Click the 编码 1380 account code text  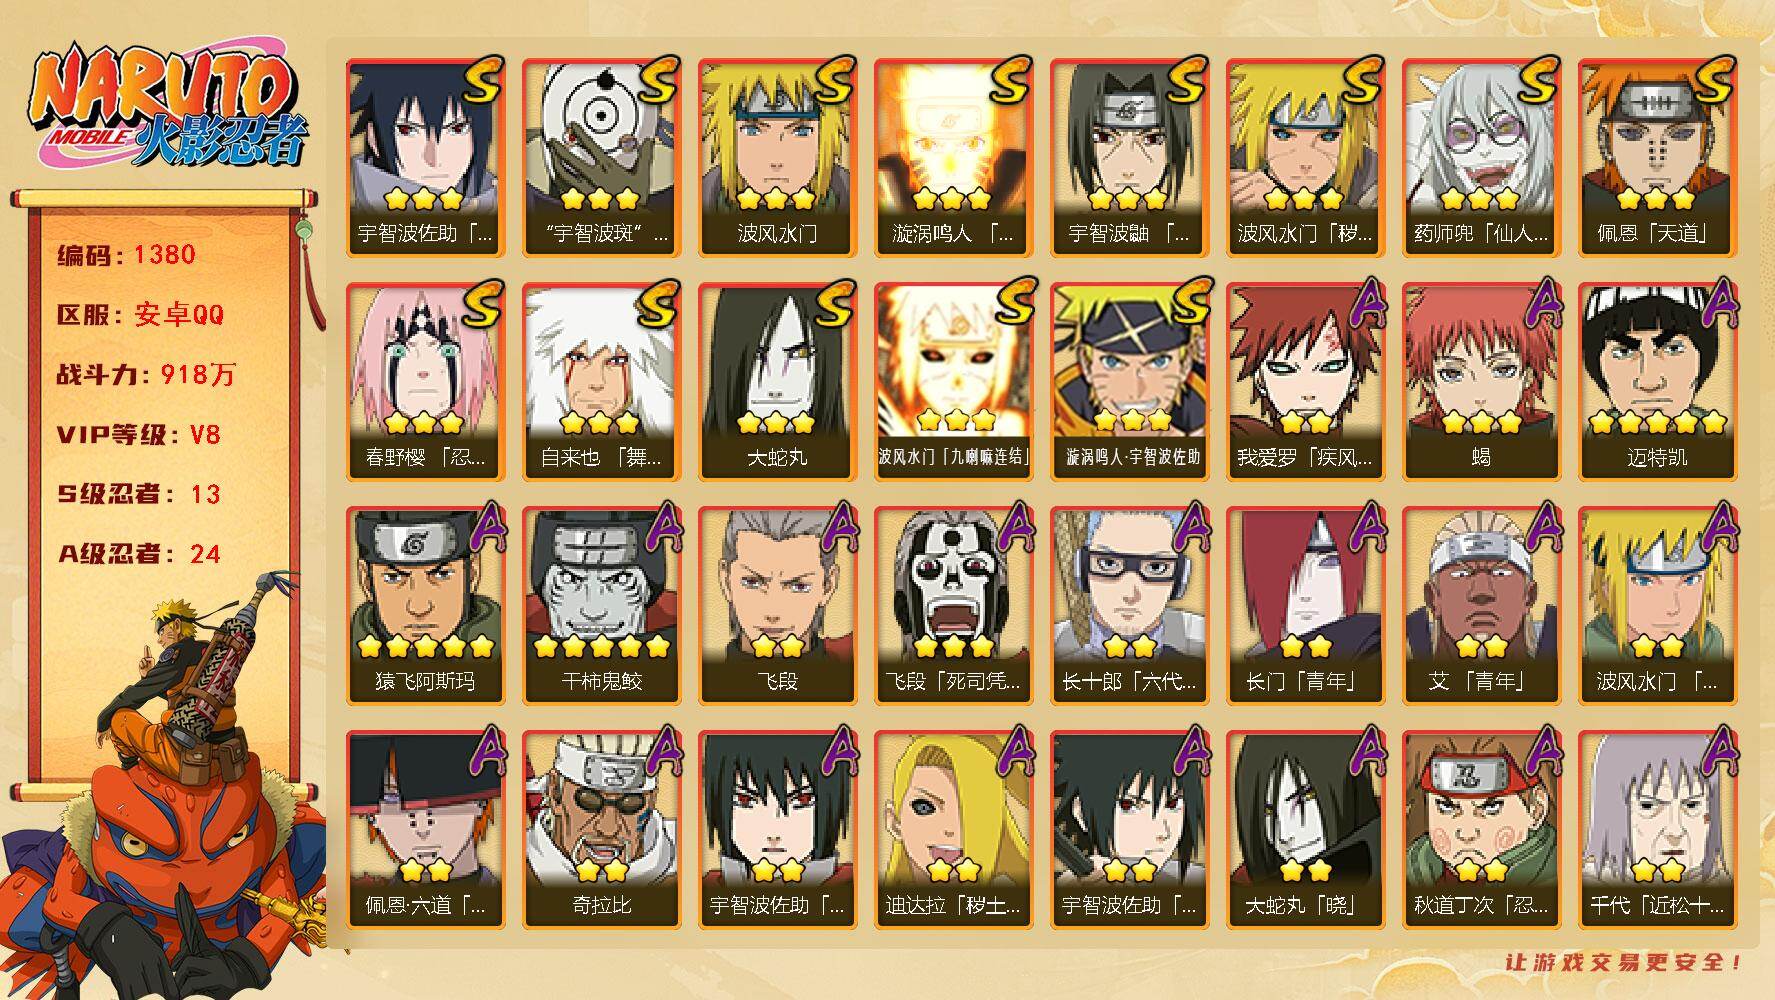click(x=126, y=254)
